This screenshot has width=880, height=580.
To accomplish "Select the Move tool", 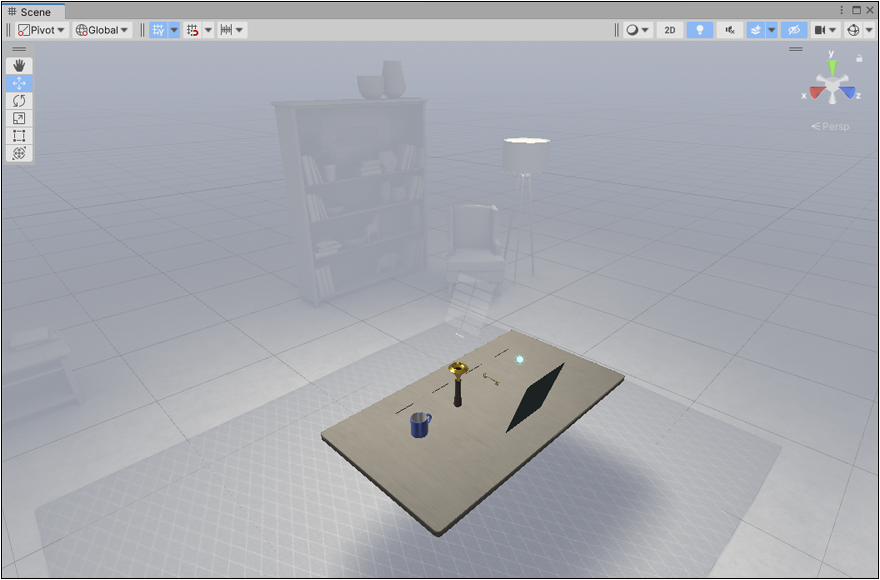I will (x=19, y=84).
